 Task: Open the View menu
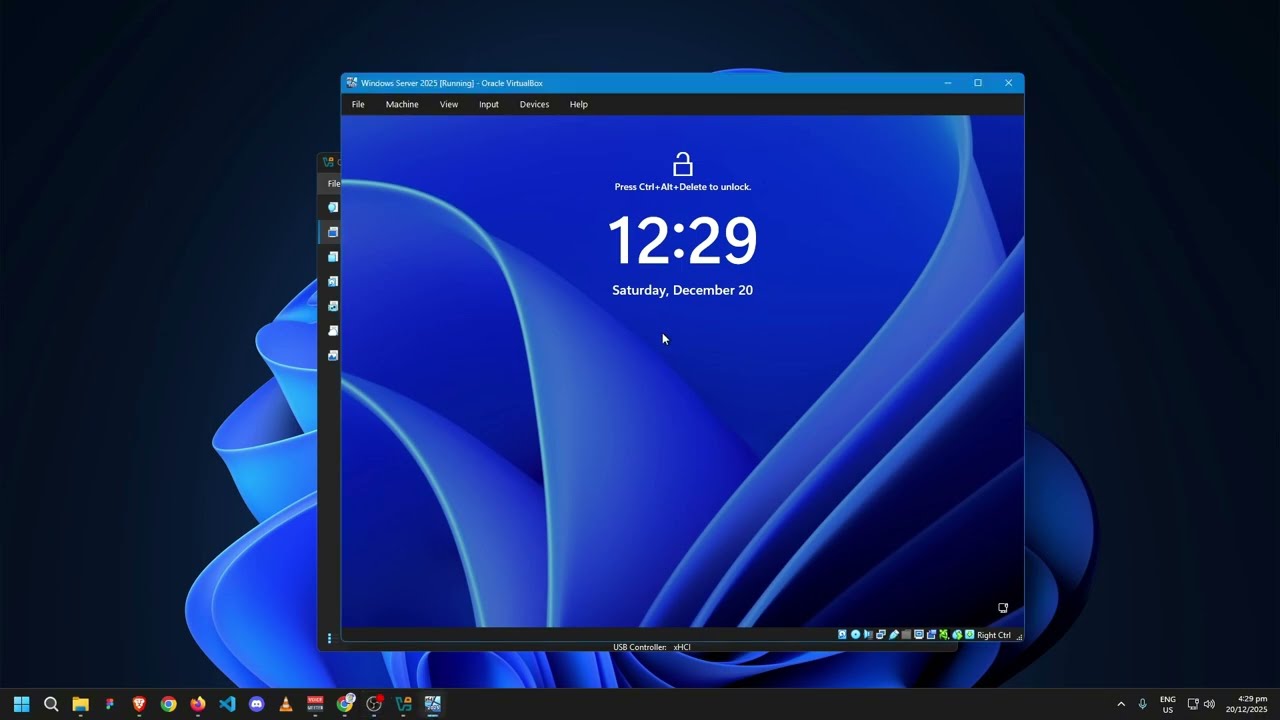[x=449, y=104]
